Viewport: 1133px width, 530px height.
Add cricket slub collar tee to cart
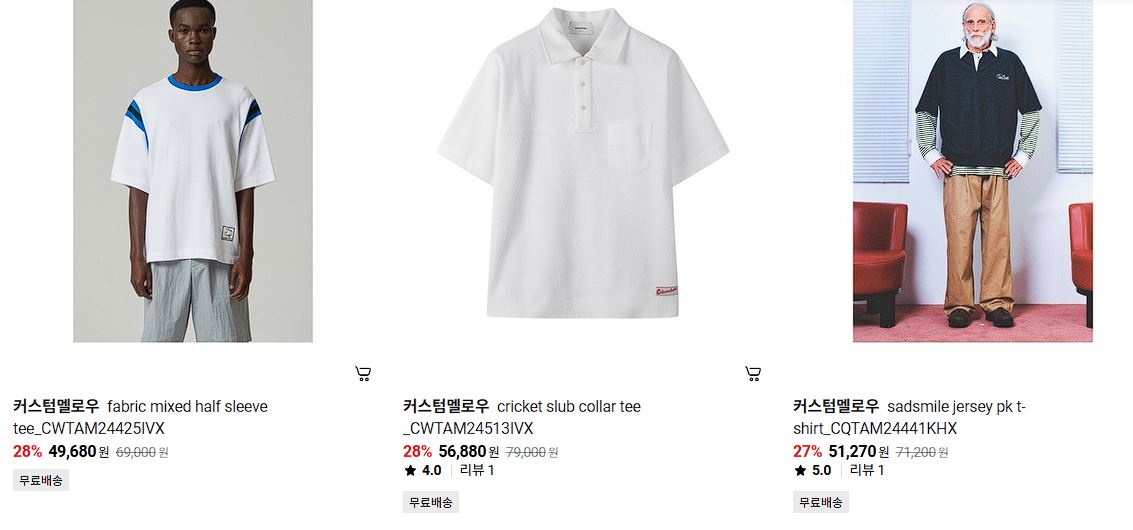tap(753, 374)
